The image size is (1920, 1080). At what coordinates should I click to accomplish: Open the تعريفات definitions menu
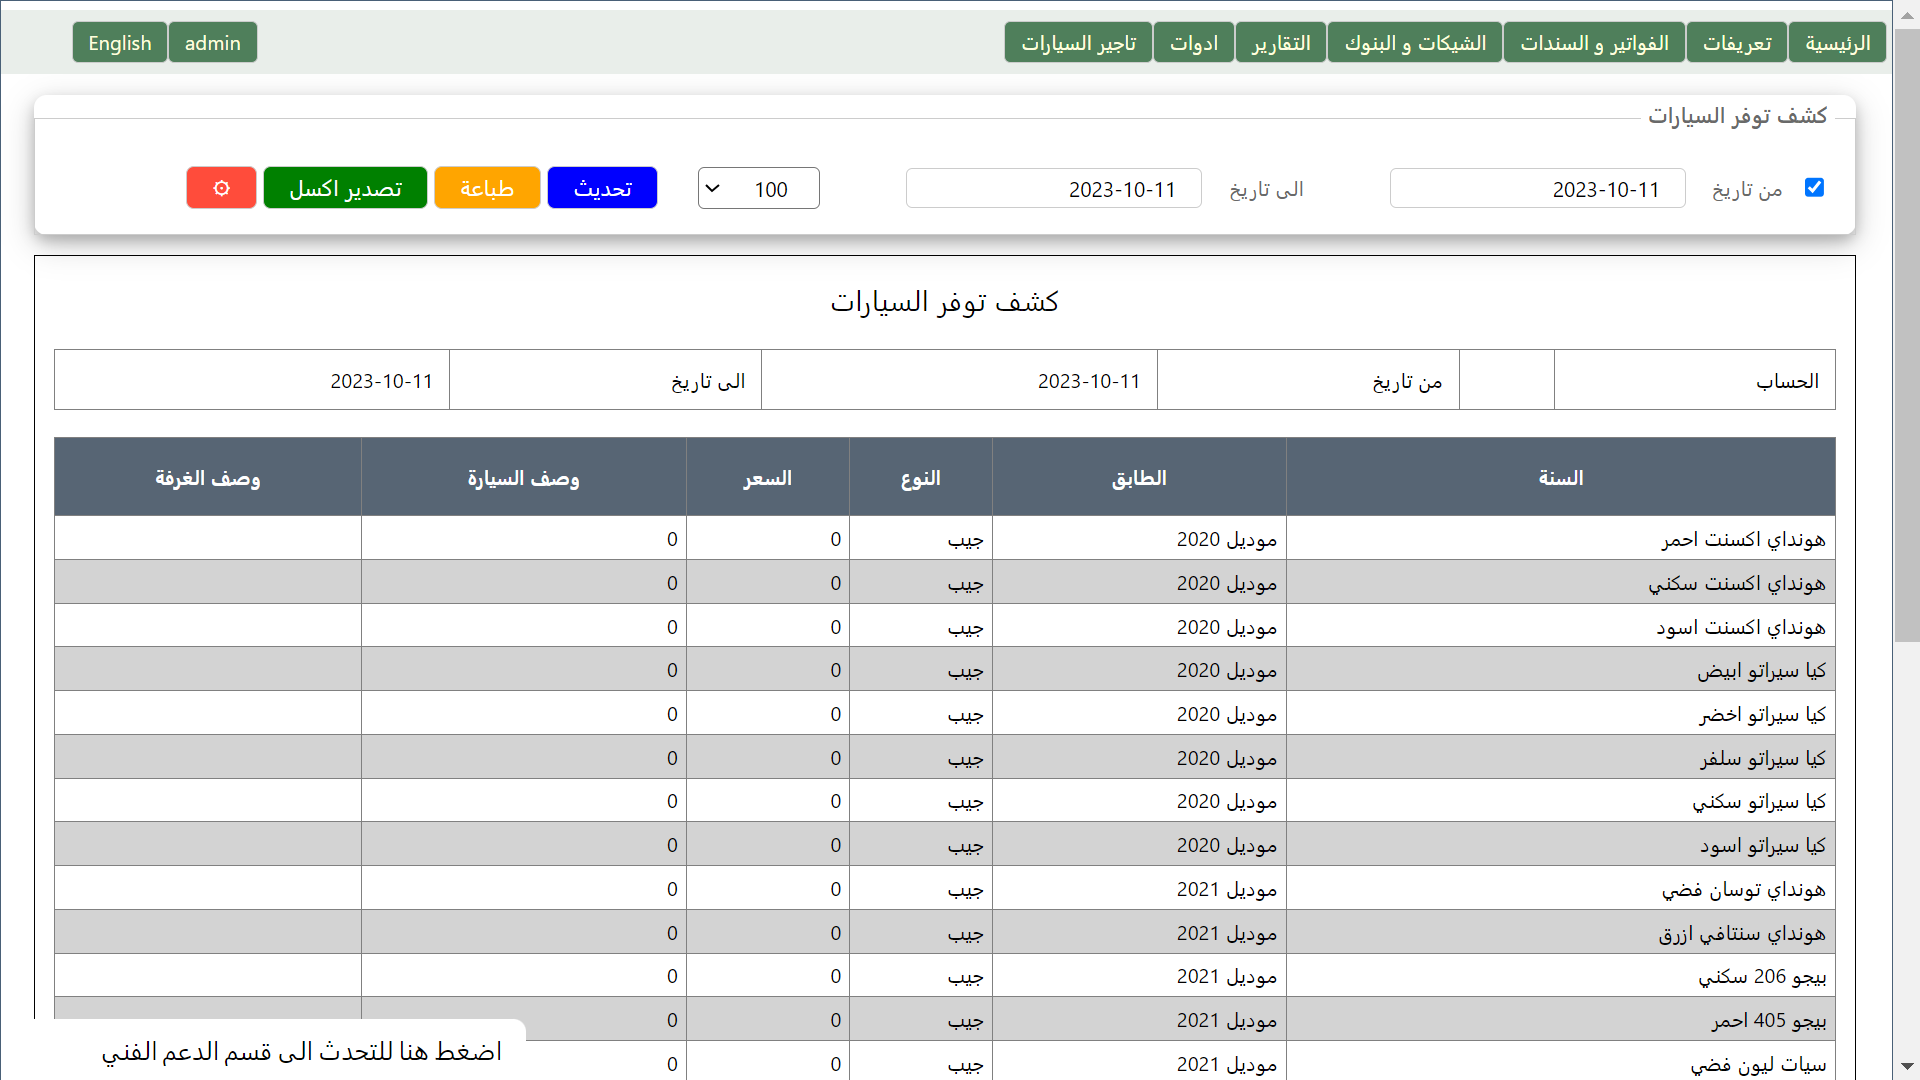[x=1737, y=43]
